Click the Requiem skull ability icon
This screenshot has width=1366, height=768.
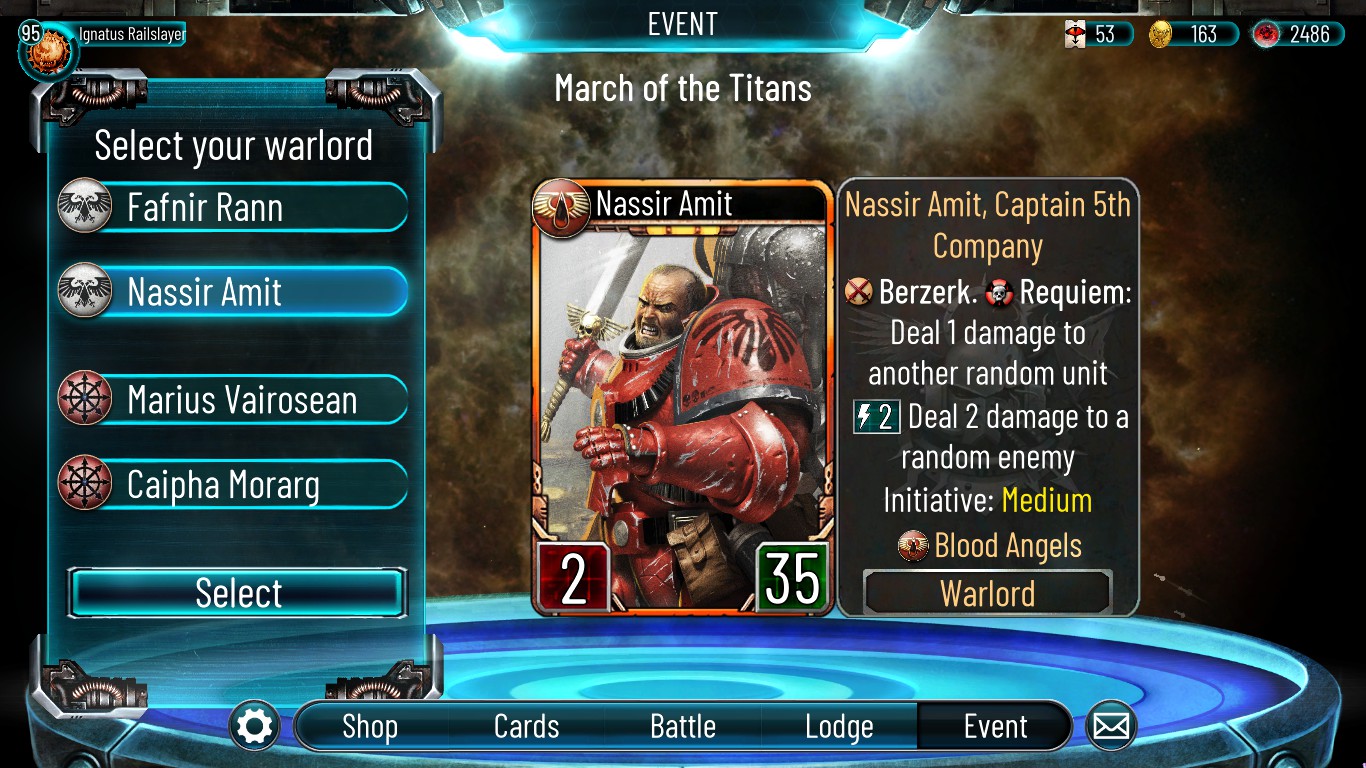[998, 292]
